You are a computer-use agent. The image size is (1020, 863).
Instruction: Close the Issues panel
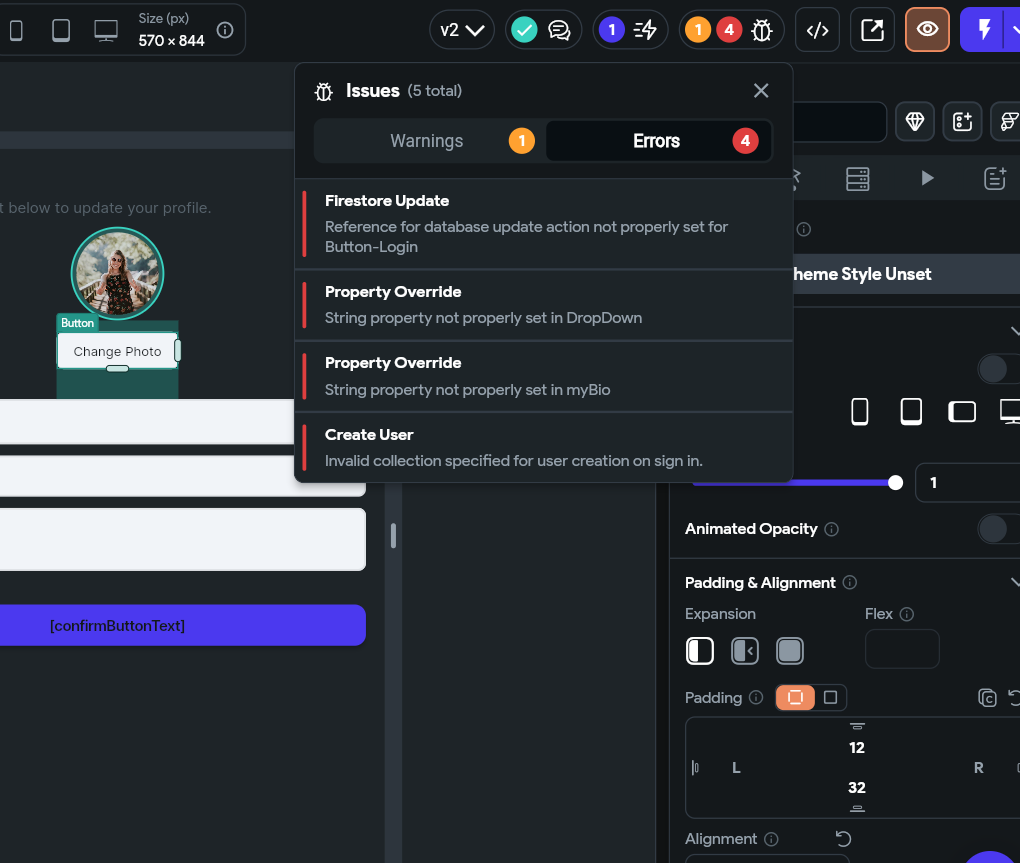pos(761,90)
